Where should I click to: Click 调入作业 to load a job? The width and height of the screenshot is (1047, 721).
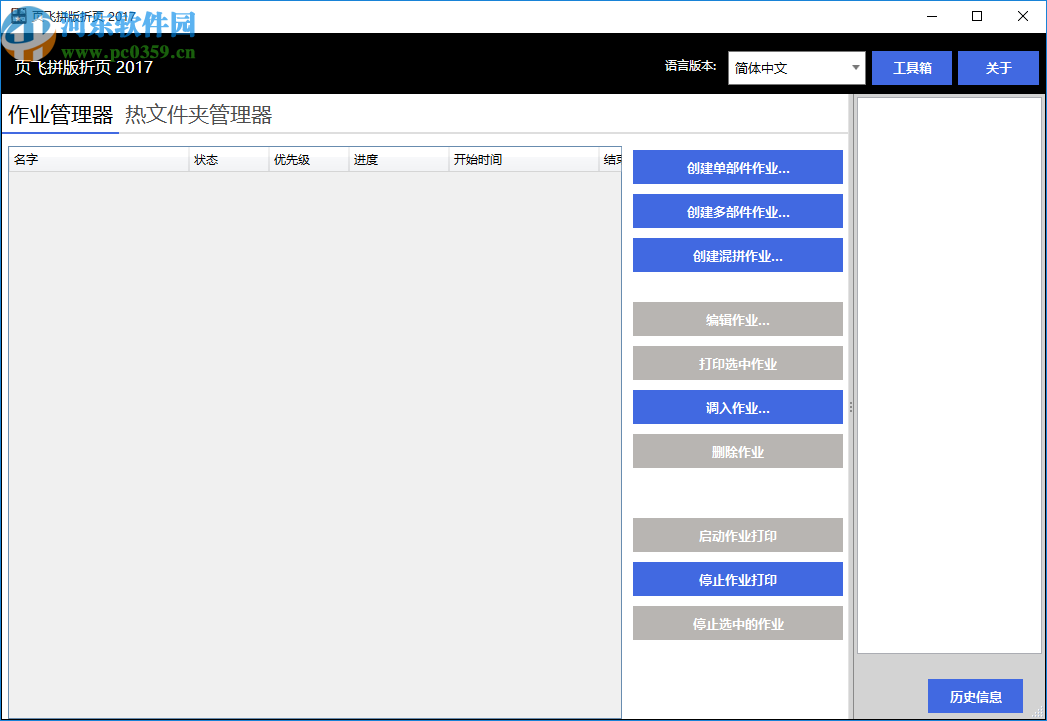[x=737, y=407]
